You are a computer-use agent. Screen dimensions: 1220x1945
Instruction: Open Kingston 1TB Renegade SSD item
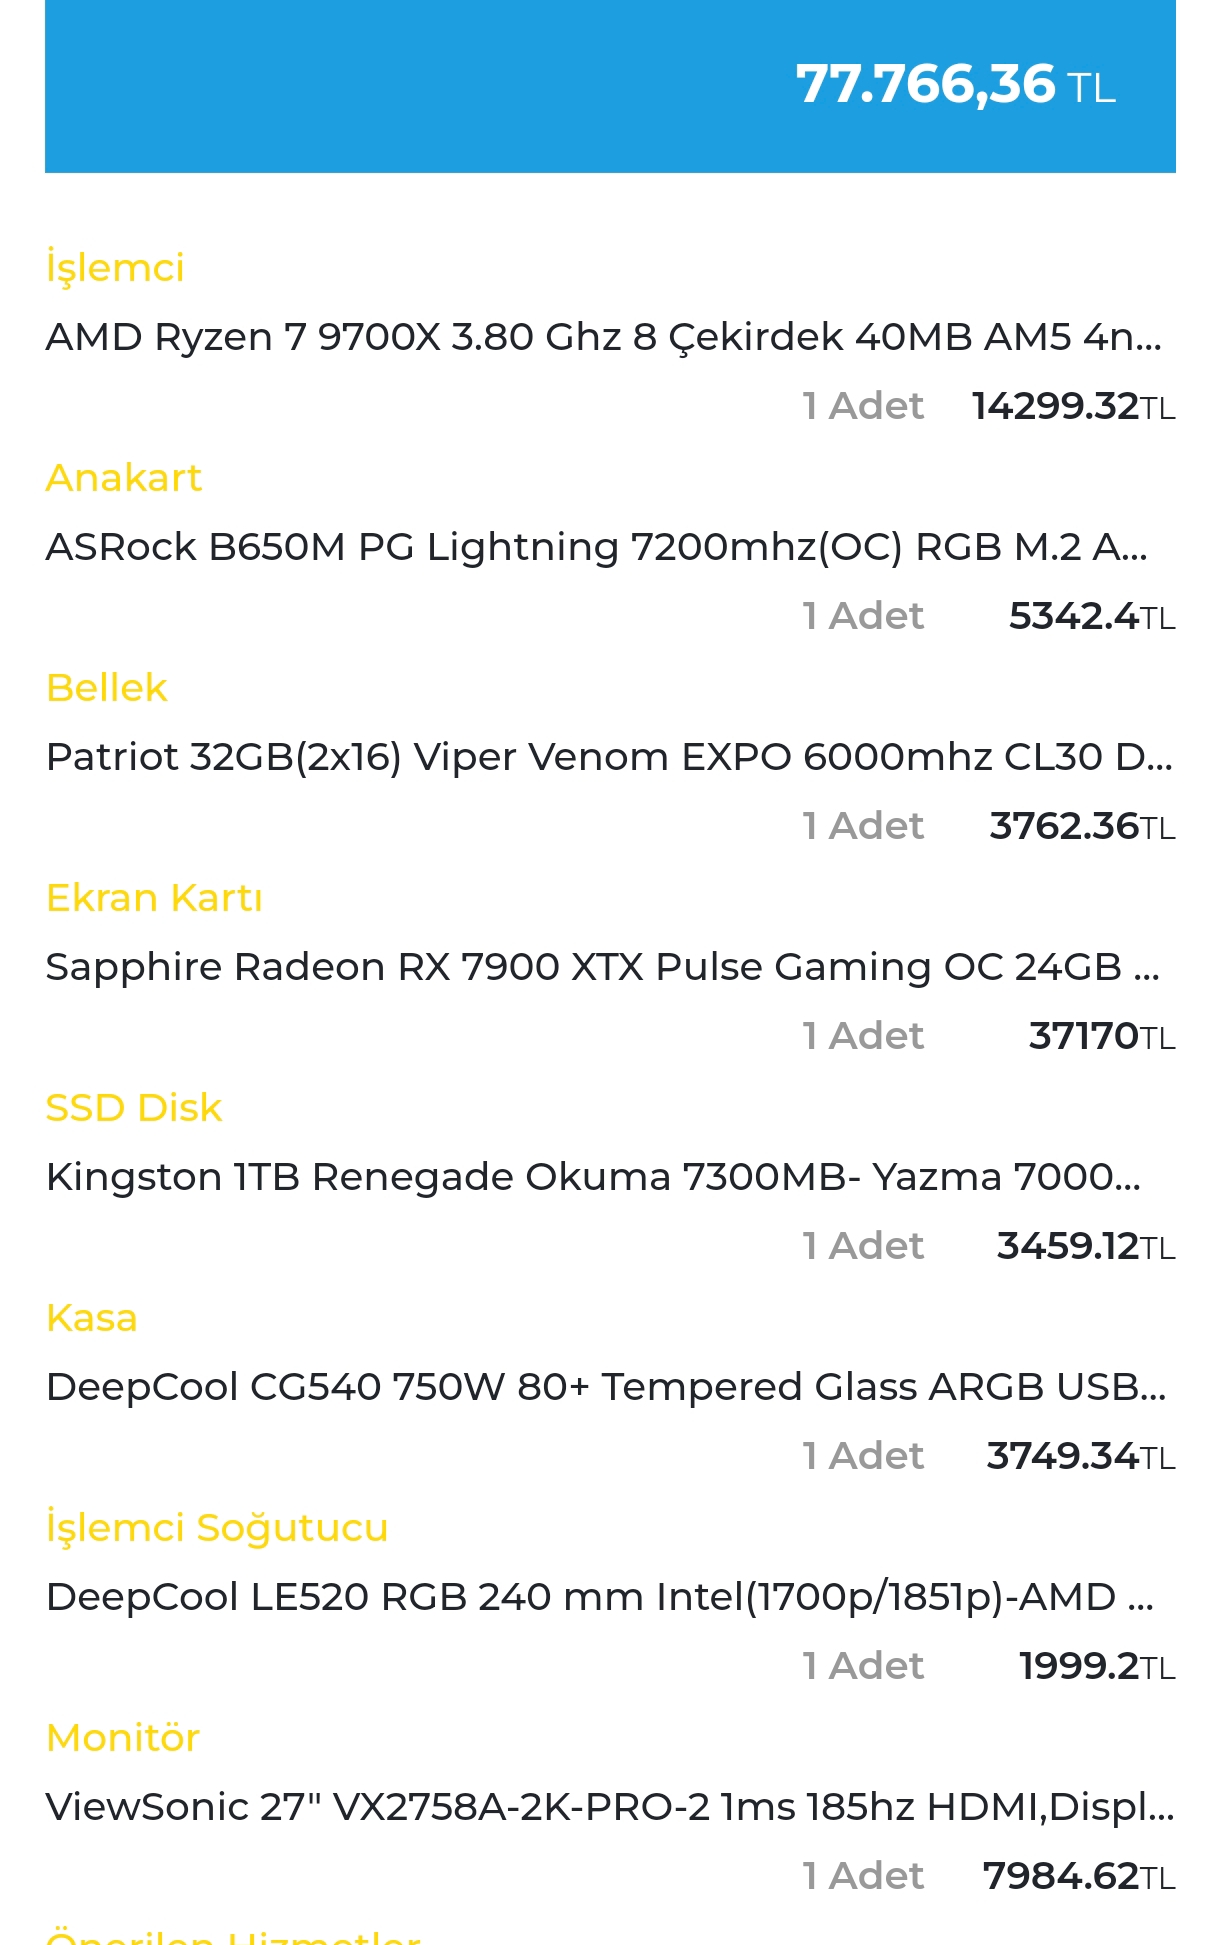(593, 1178)
